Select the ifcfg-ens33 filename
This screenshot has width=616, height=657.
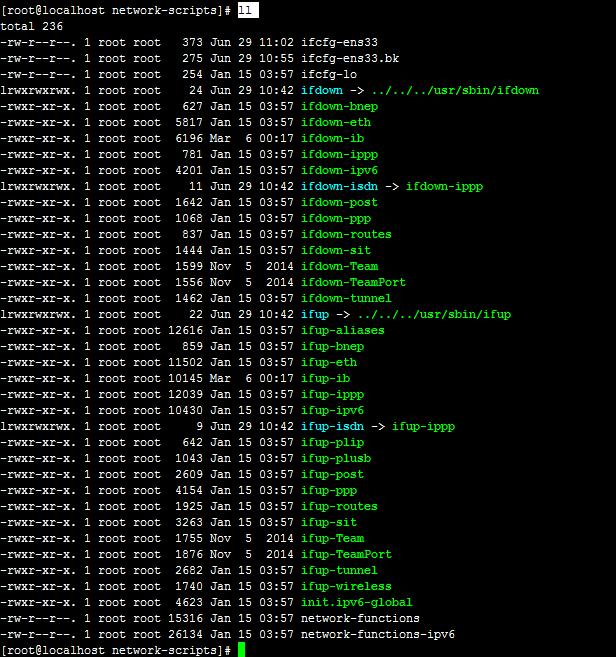click(339, 42)
